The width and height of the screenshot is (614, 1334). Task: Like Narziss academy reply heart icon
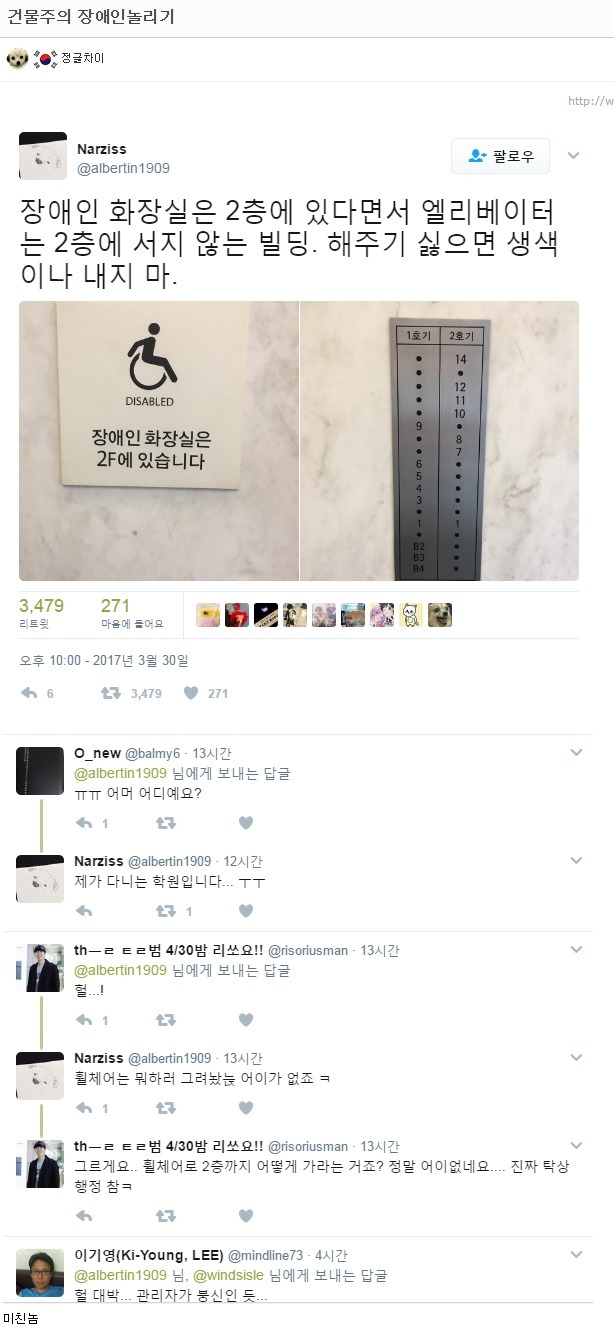click(x=246, y=911)
